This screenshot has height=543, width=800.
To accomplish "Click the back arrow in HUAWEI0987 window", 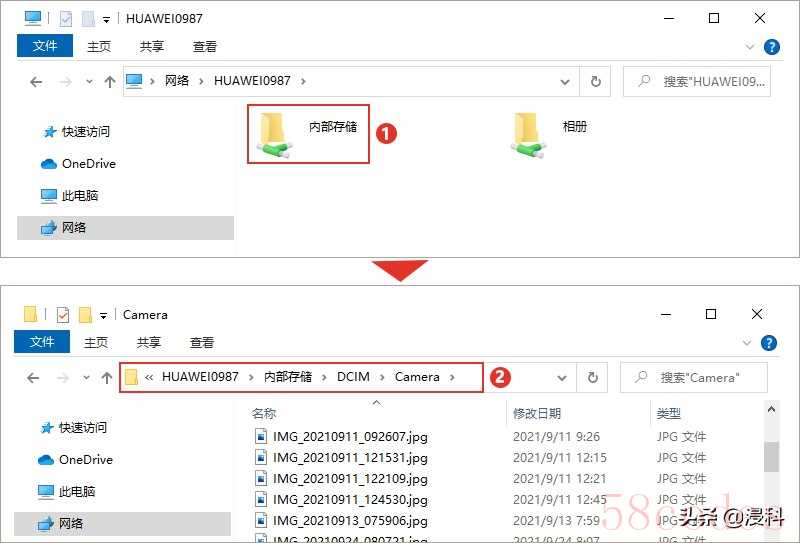I will [x=36, y=82].
